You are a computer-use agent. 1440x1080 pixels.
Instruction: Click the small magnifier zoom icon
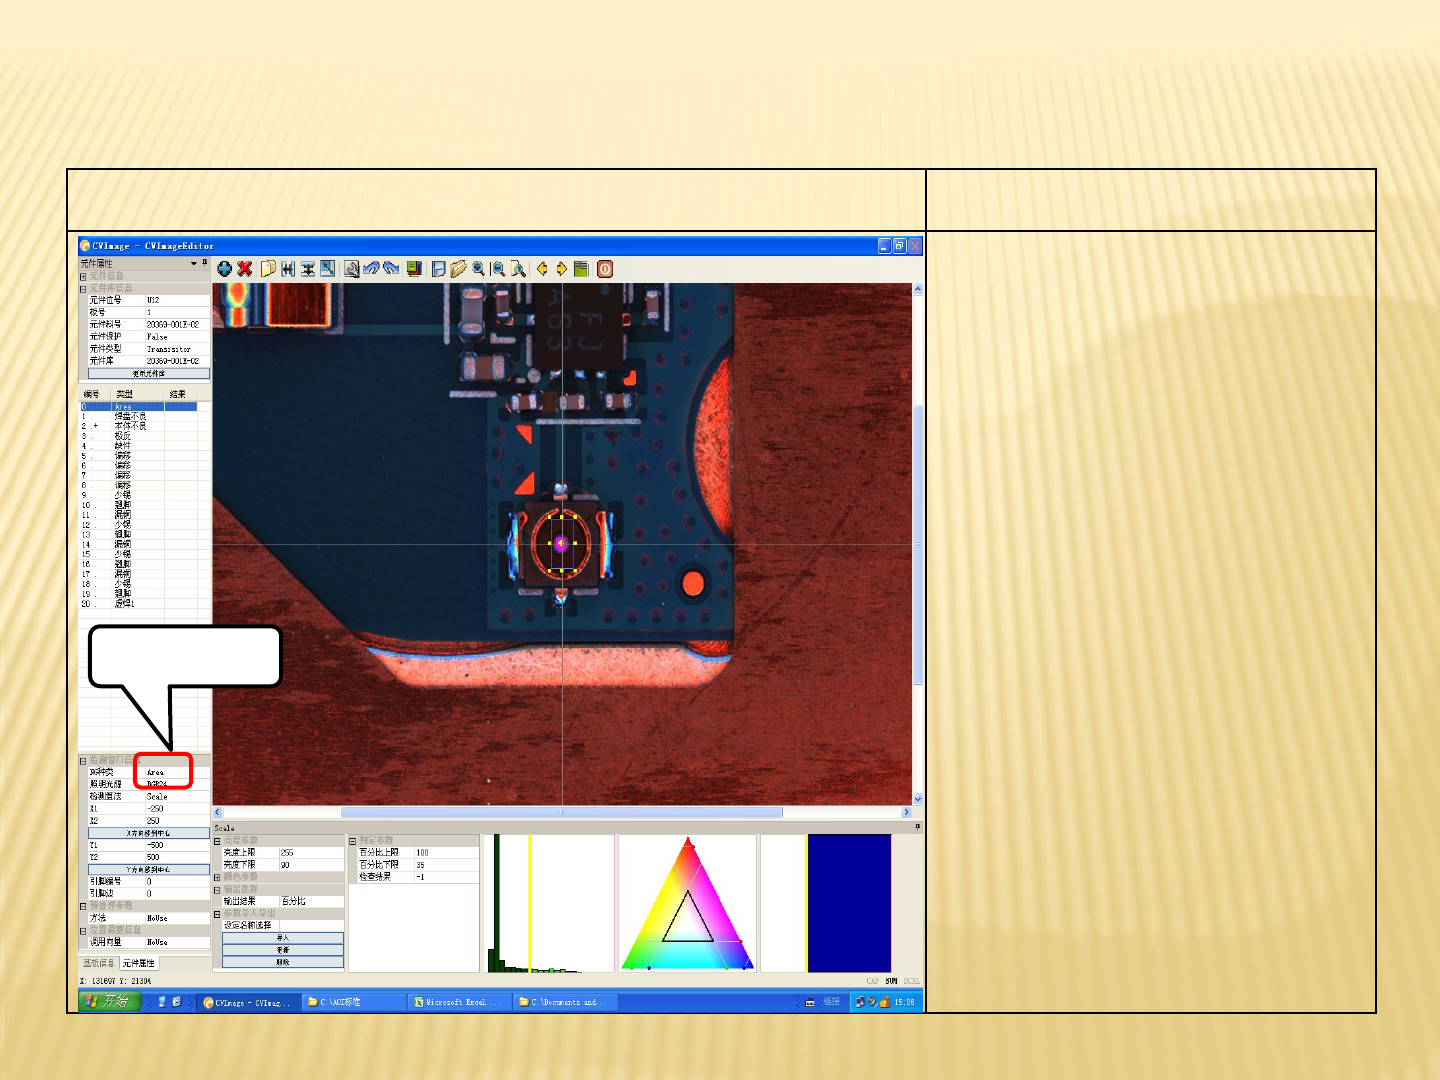(x=479, y=269)
